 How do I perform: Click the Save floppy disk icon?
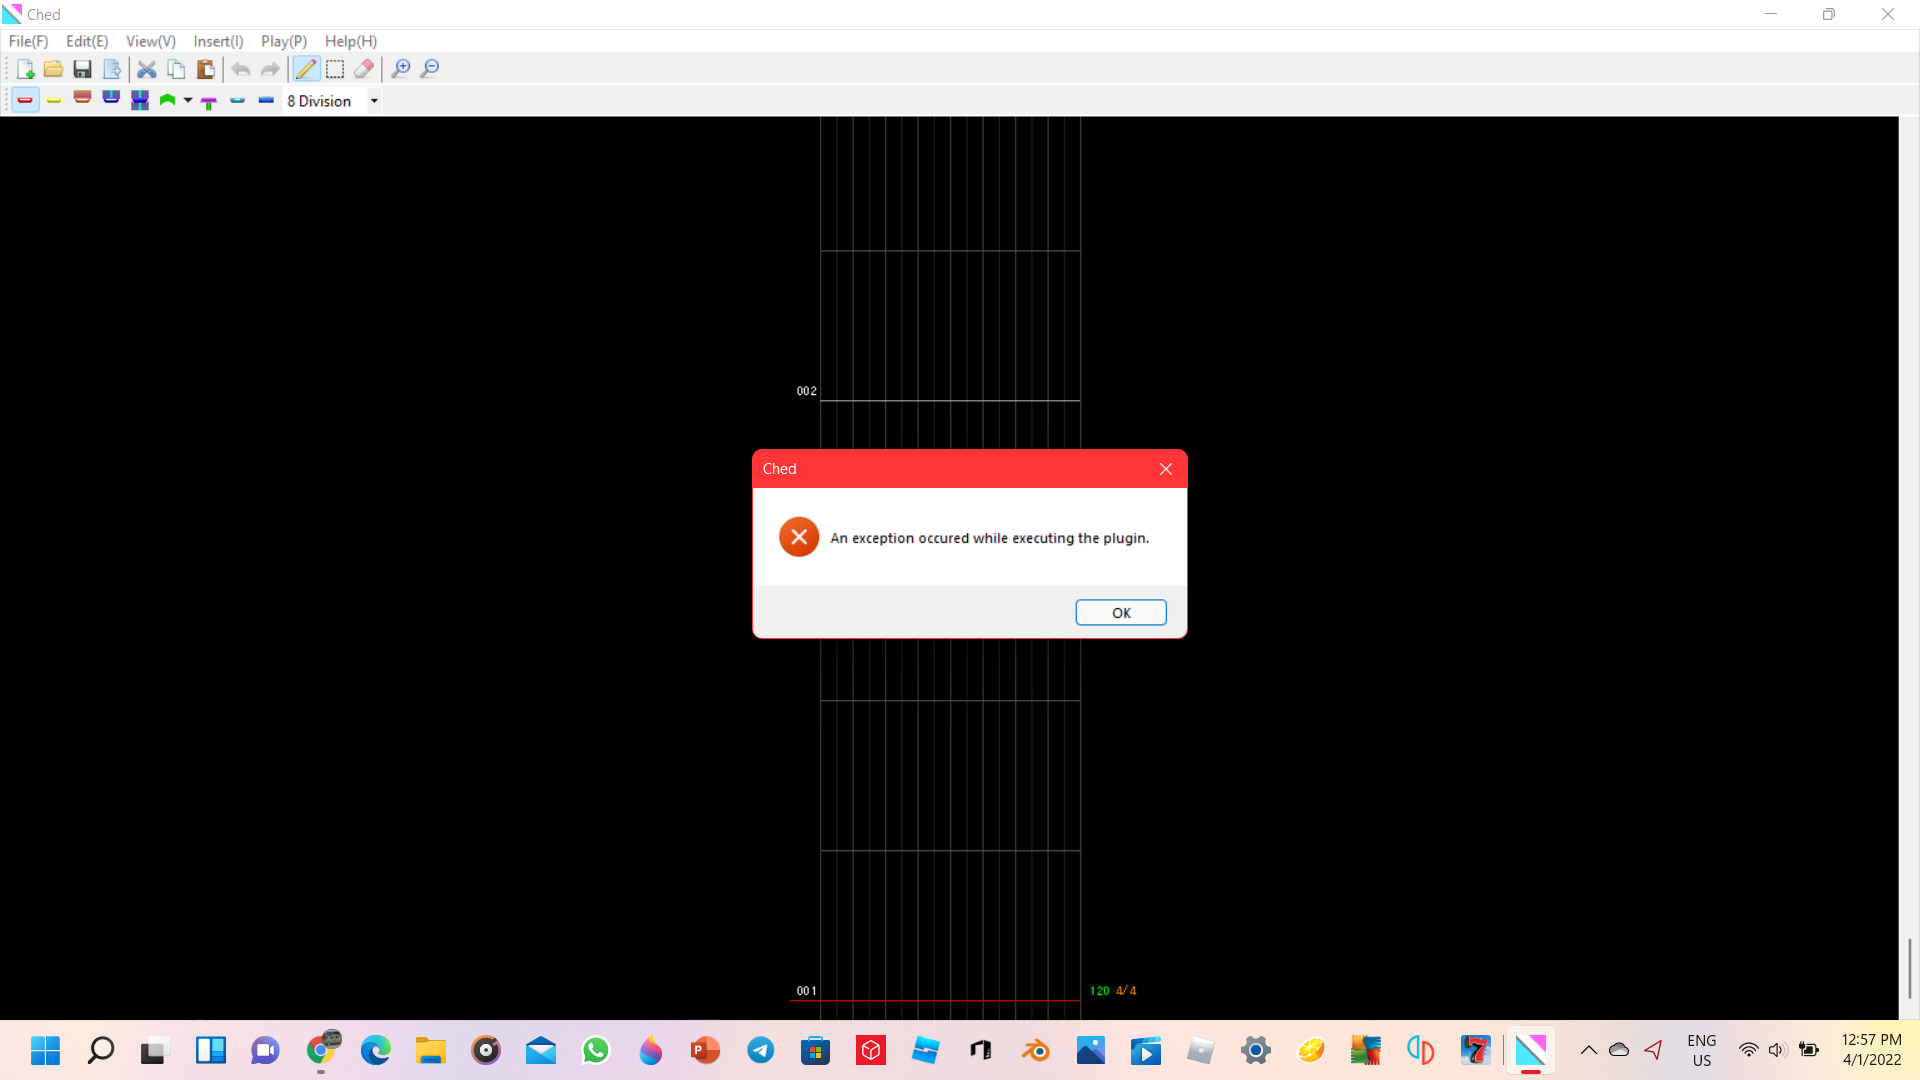(x=82, y=68)
